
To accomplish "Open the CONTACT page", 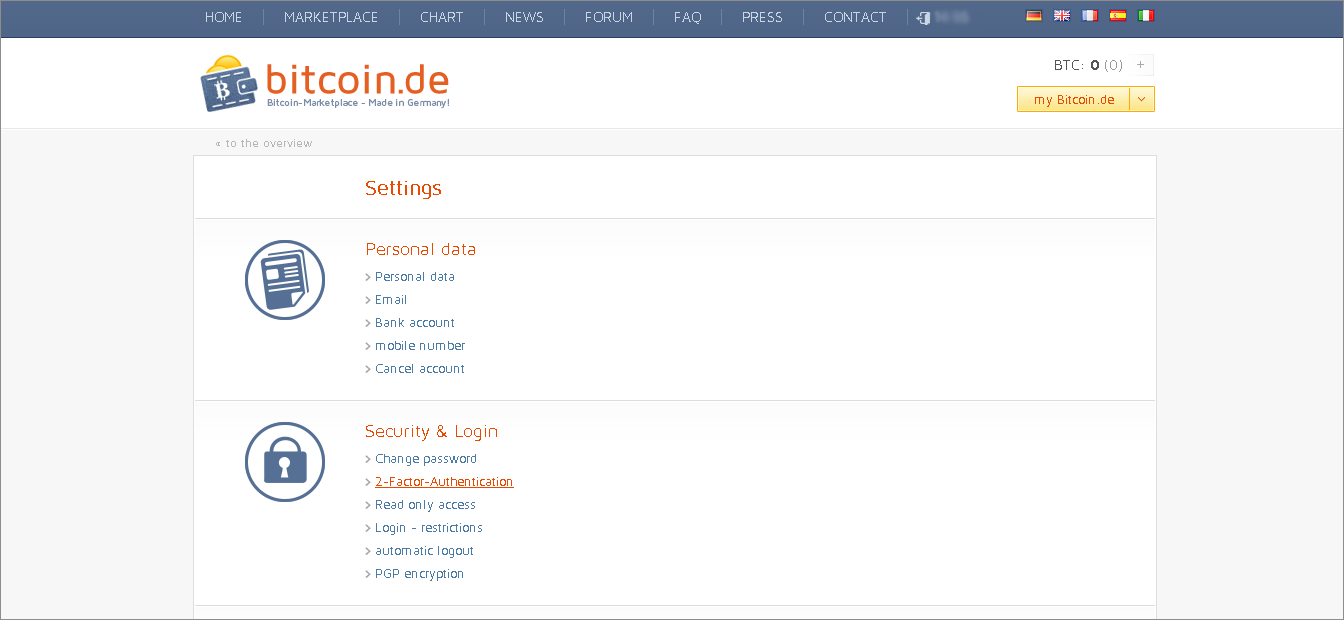I will click(x=855, y=17).
